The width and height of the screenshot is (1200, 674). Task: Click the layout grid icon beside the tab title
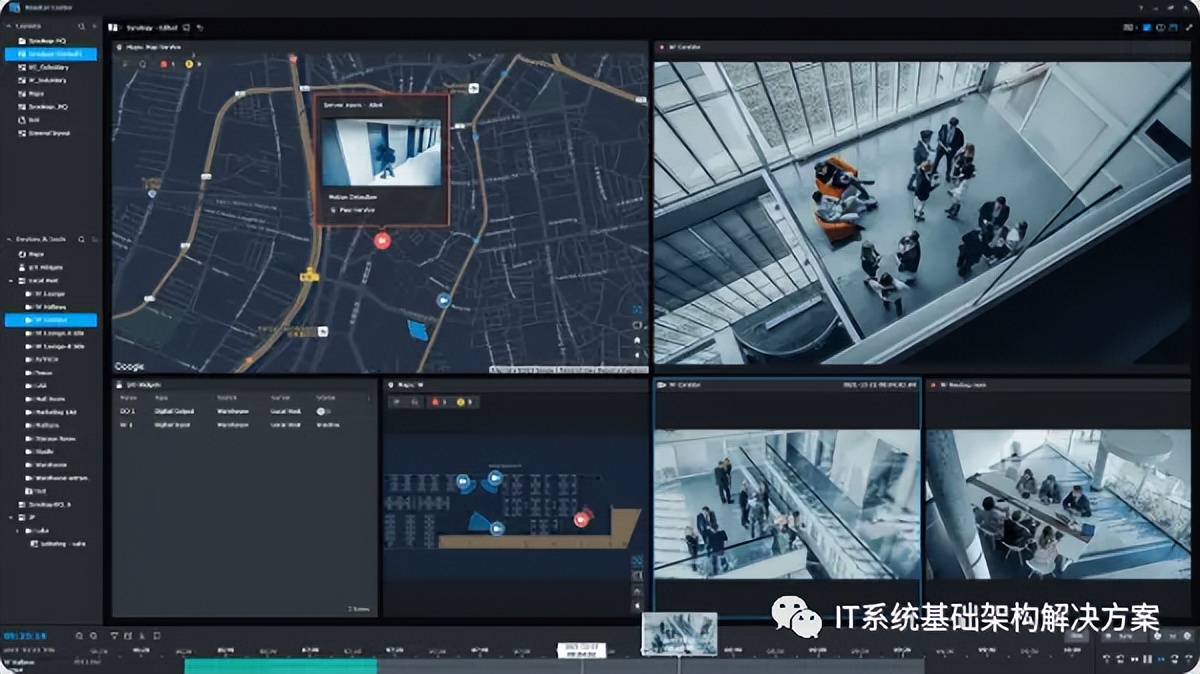[x=113, y=27]
